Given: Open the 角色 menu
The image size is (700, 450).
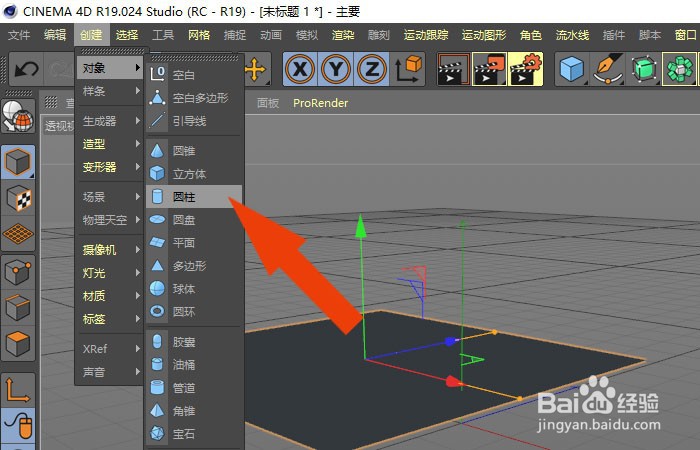Looking at the screenshot, I should (531, 35).
